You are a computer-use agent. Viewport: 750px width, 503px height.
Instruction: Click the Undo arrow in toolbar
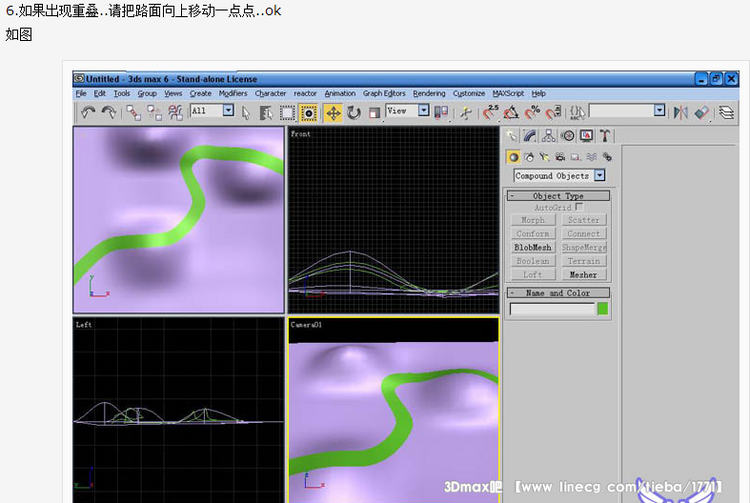pos(87,113)
